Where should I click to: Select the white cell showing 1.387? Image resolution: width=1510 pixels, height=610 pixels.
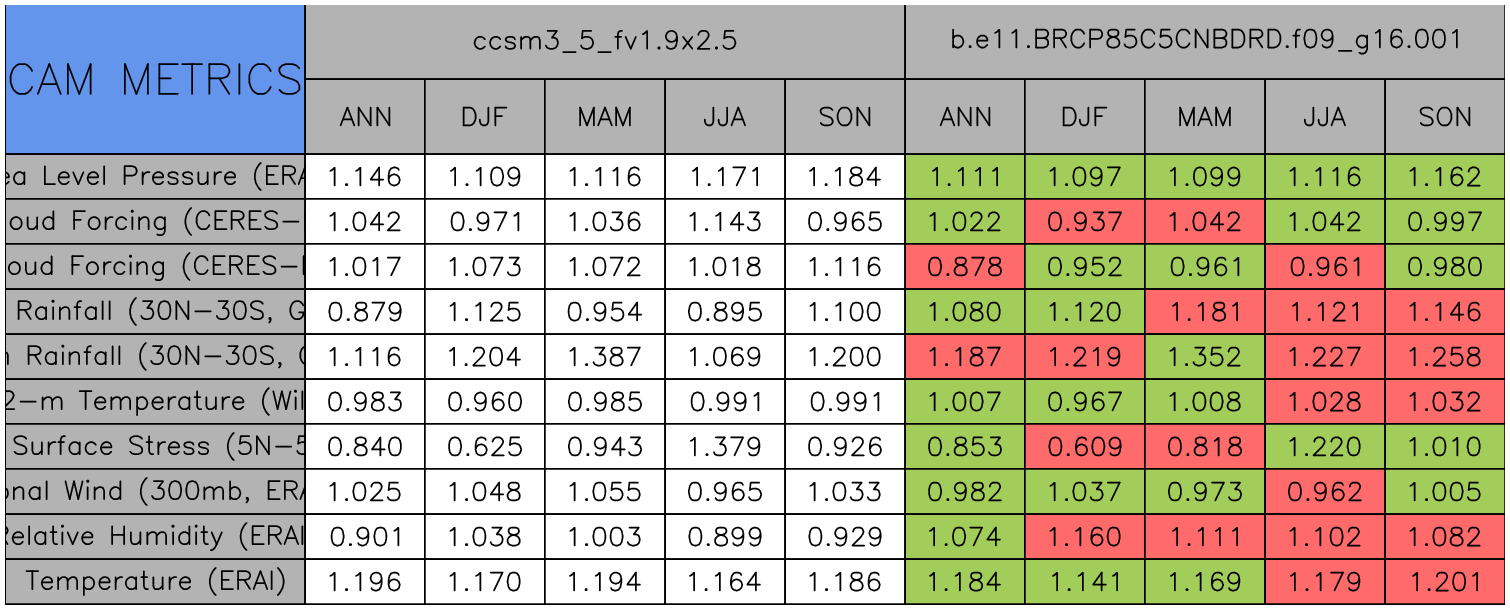pos(605,357)
